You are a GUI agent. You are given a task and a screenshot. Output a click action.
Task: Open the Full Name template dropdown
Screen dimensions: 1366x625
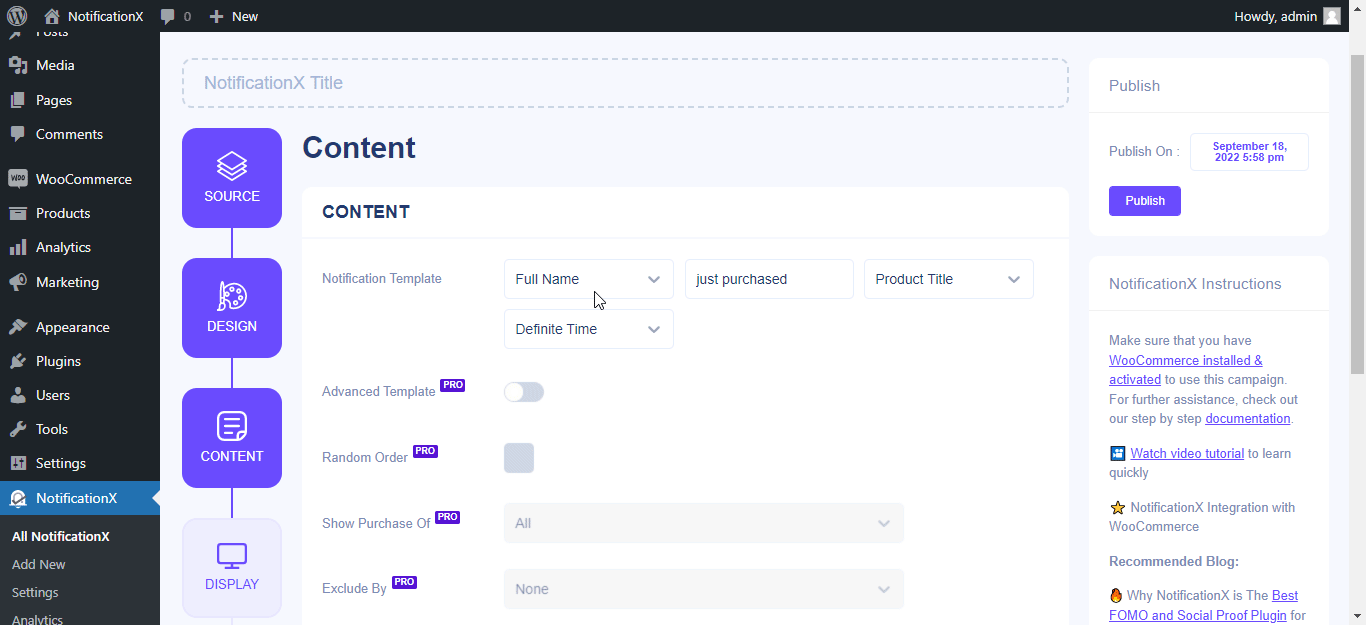pos(589,279)
